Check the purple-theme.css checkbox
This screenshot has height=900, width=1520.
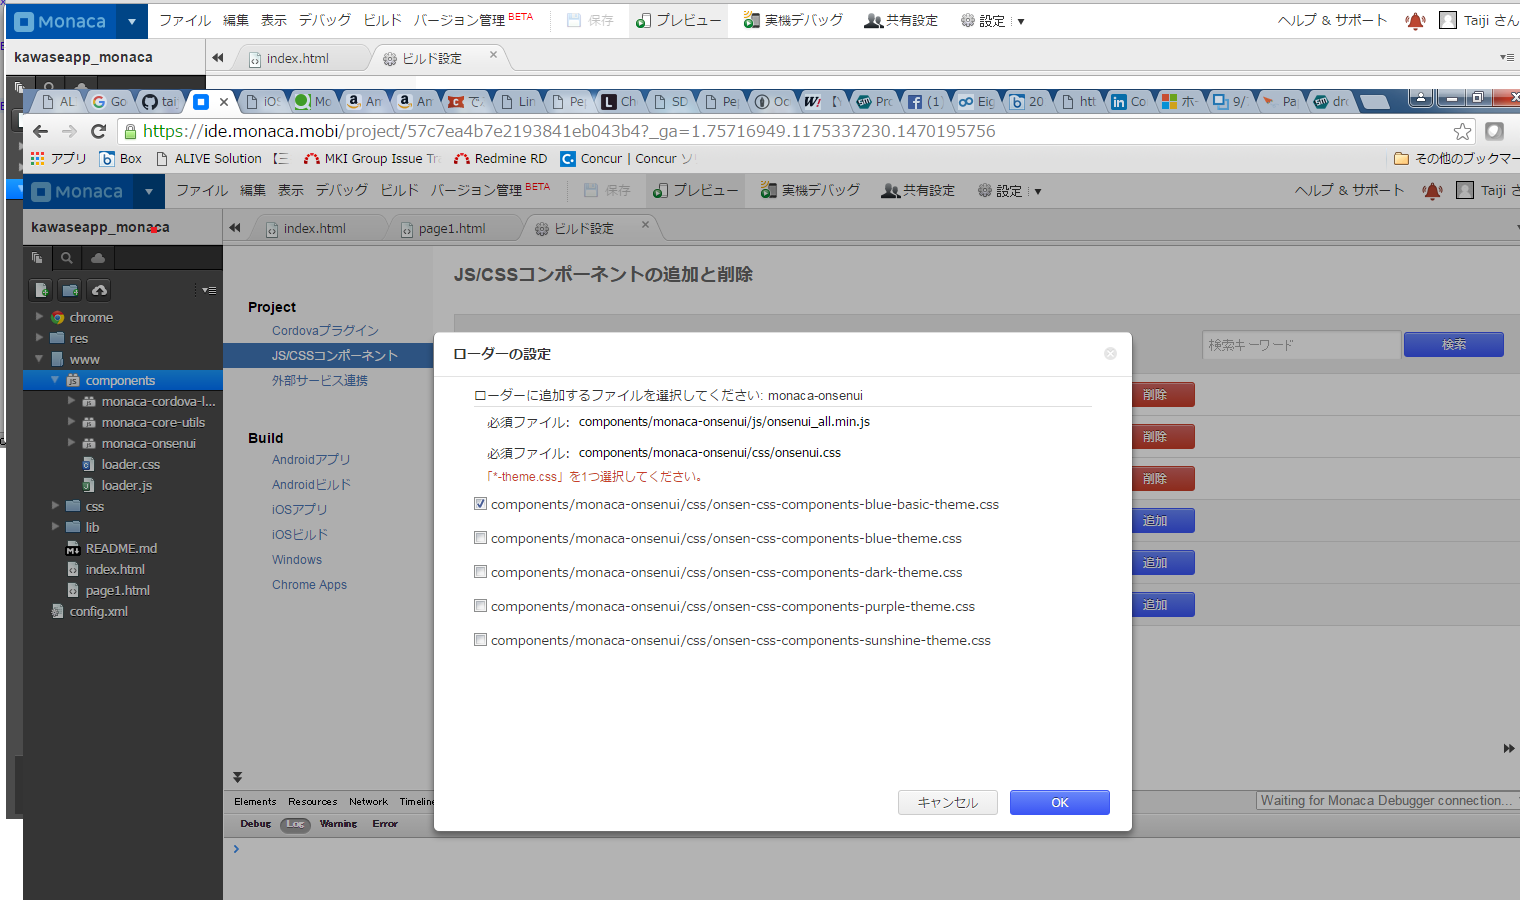click(x=480, y=606)
